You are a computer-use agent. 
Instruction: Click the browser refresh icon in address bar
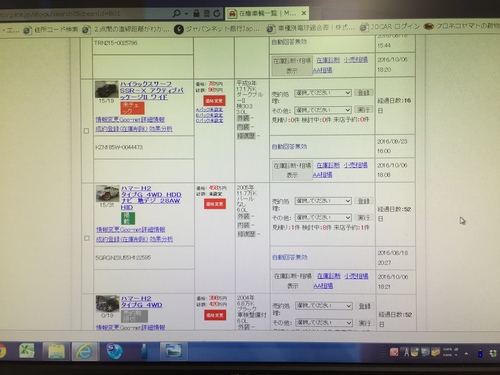click(217, 13)
